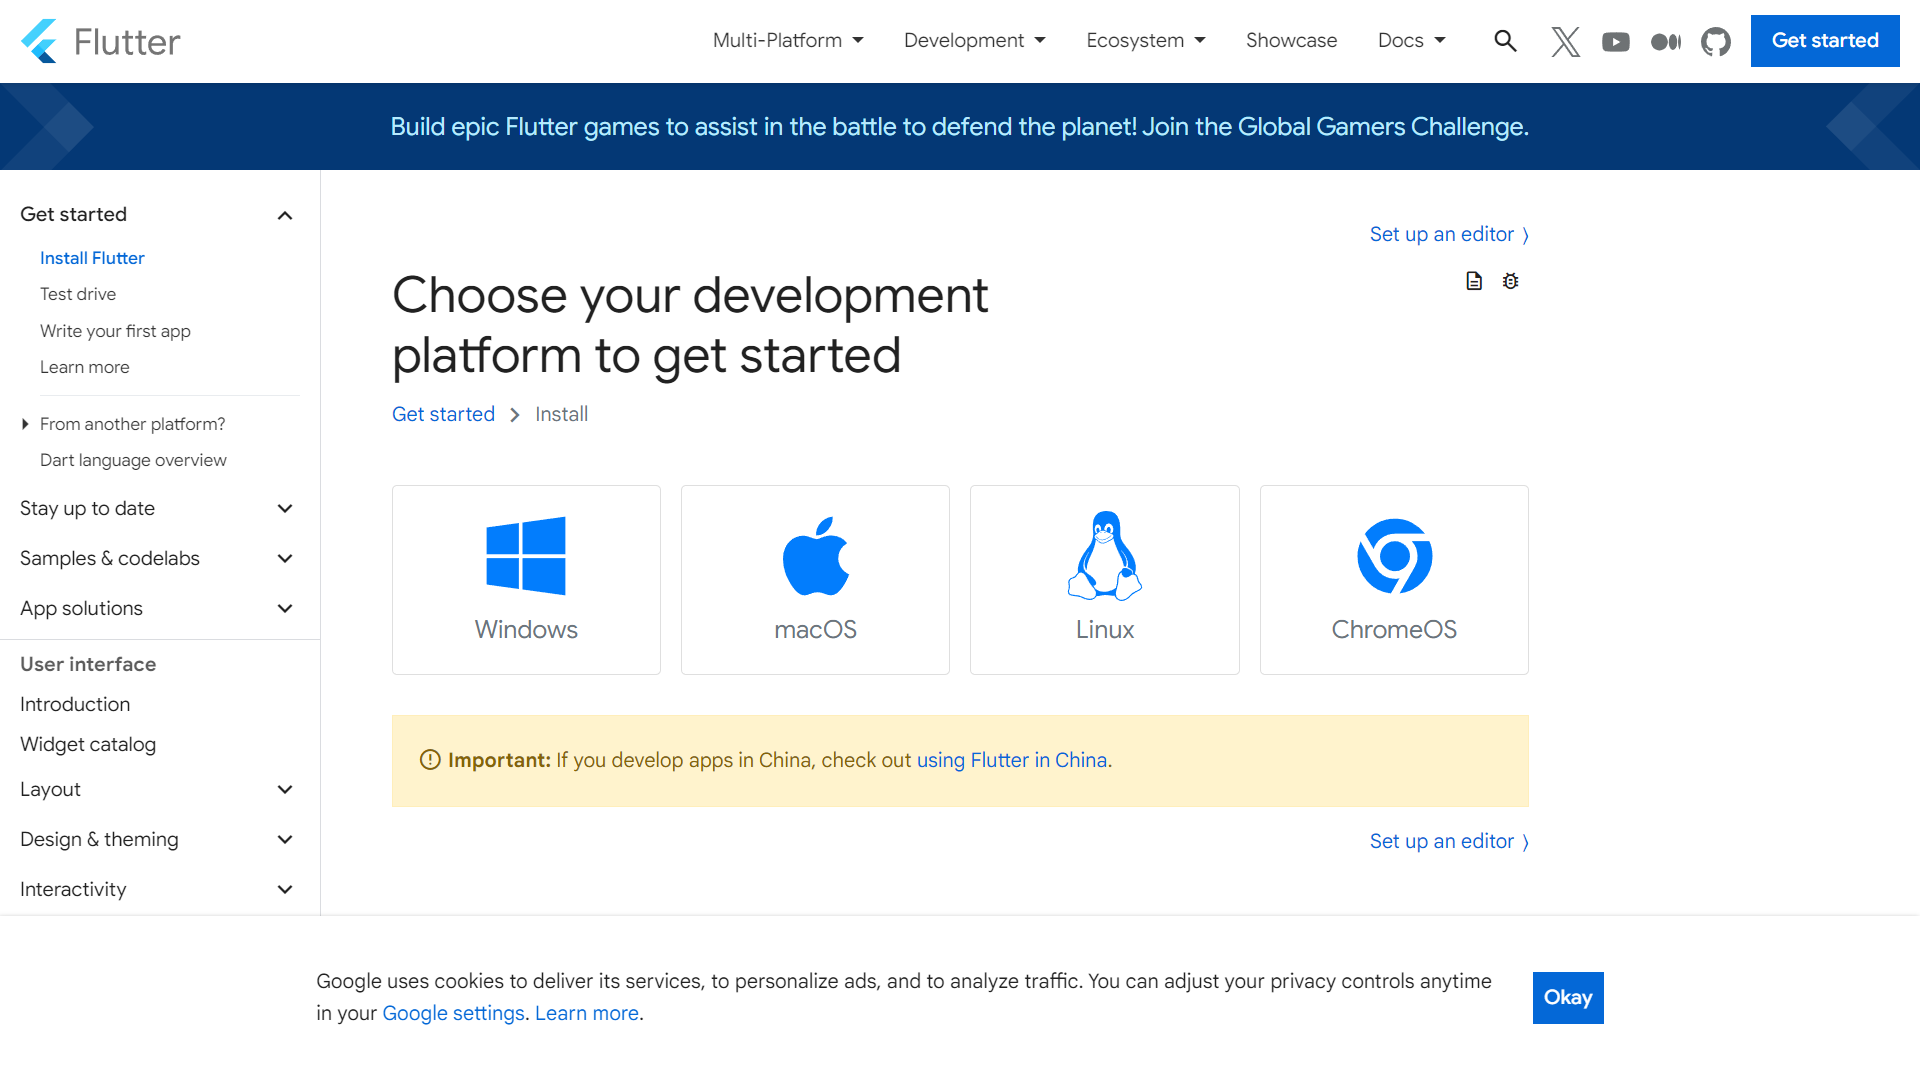Screen dimensions: 1920x1080
Task: Open the Multi-Platform dropdown menu
Action: click(787, 41)
